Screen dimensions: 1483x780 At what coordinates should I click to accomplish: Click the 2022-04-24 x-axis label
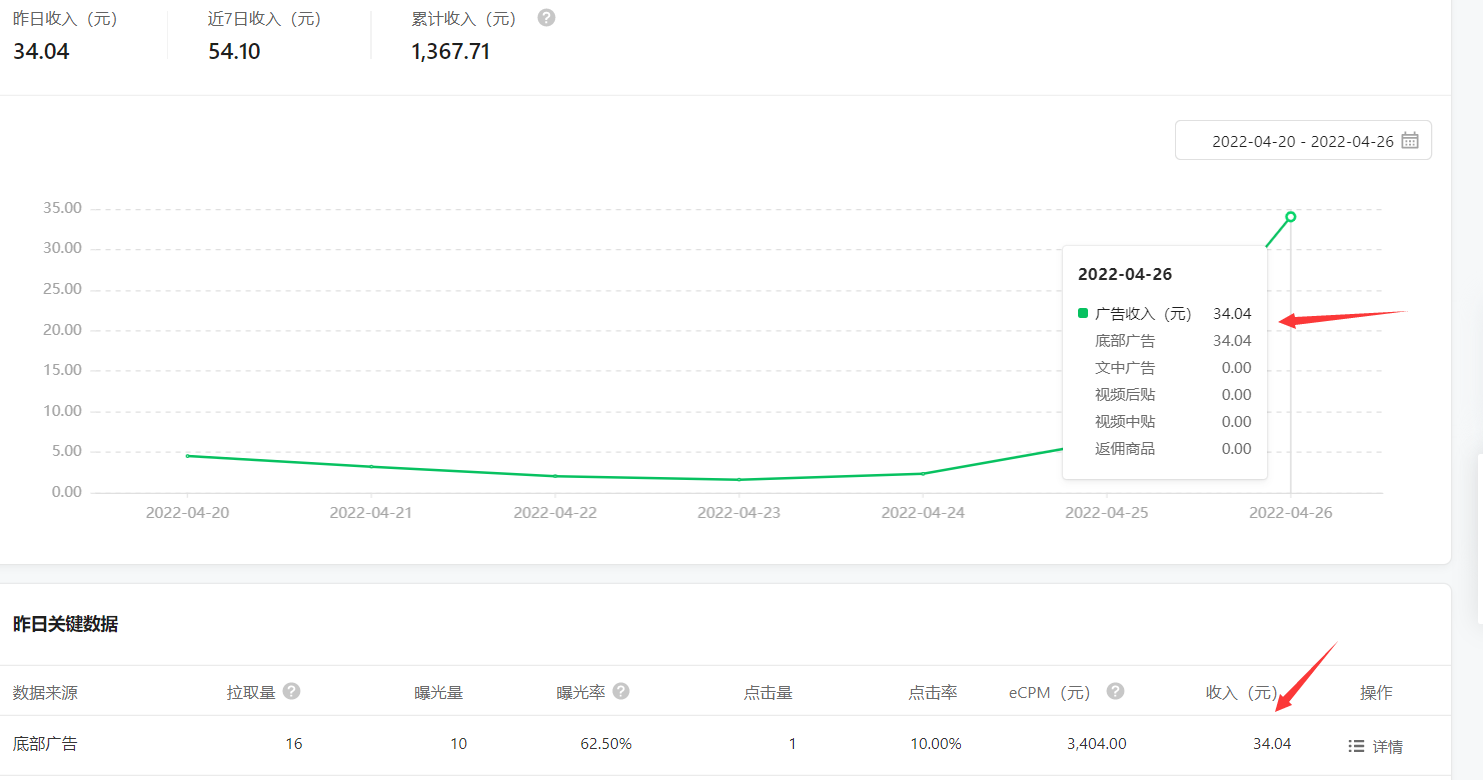coord(923,512)
